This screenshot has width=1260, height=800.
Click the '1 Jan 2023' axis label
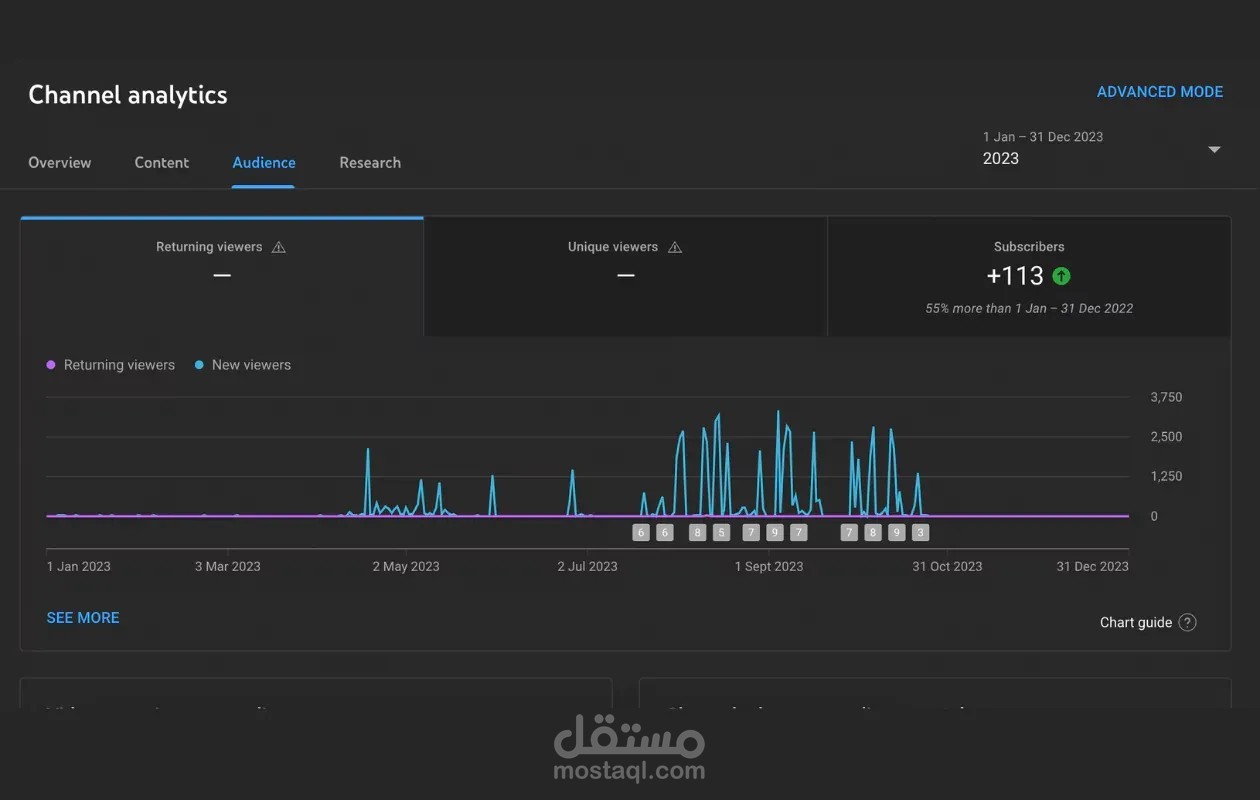tap(79, 566)
